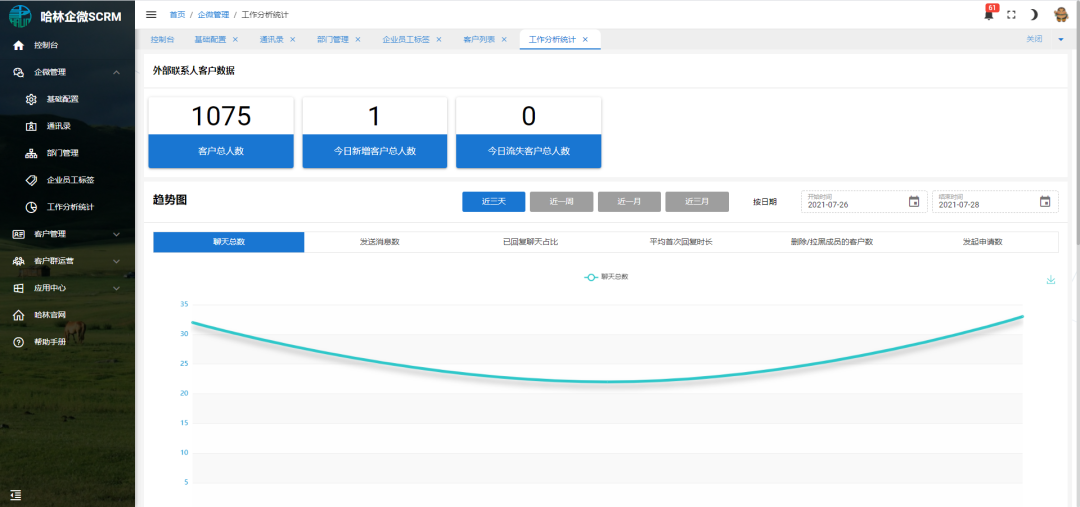The width and height of the screenshot is (1080, 507).
Task: Open 通讯录 in the sidebar
Action: (x=58, y=127)
